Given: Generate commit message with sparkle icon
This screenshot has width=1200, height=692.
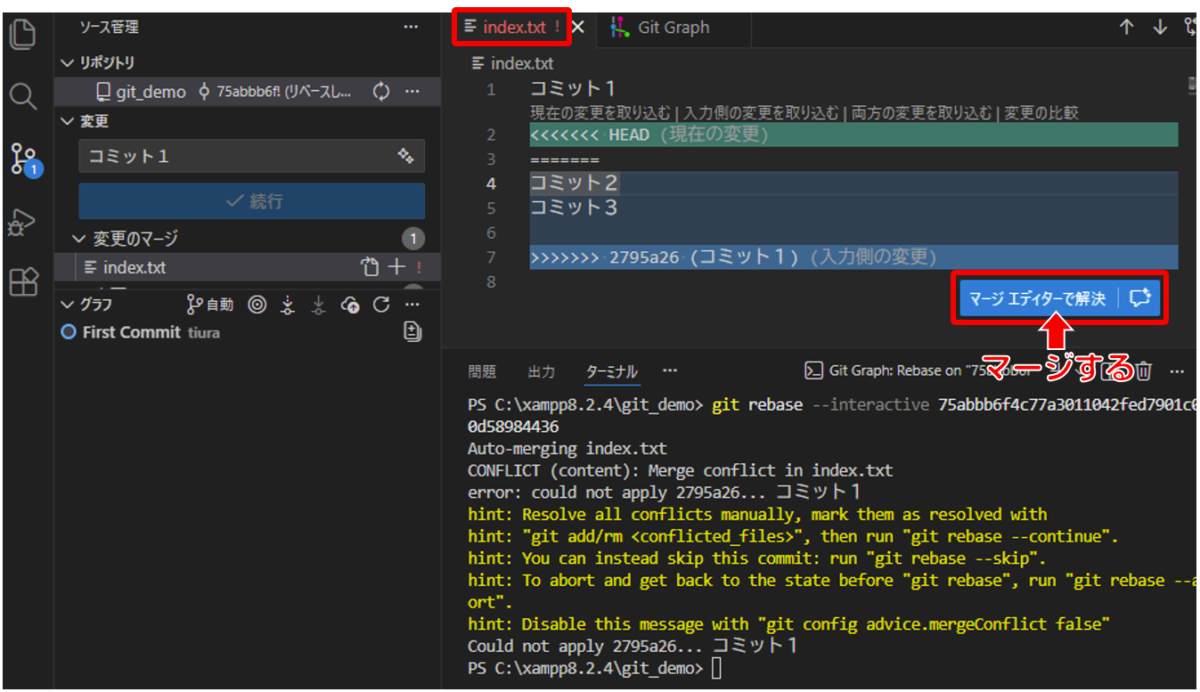Looking at the screenshot, I should click(x=405, y=156).
